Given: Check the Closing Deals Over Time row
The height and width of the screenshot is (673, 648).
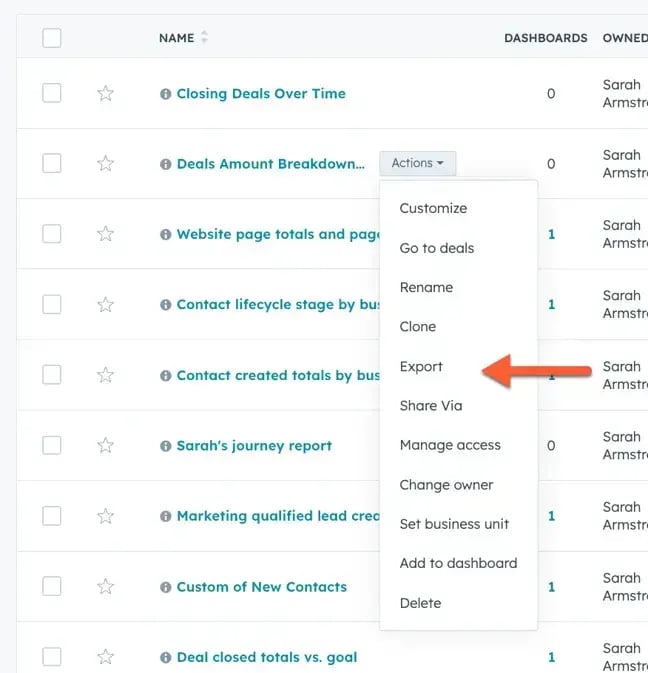Looking at the screenshot, I should coord(51,93).
